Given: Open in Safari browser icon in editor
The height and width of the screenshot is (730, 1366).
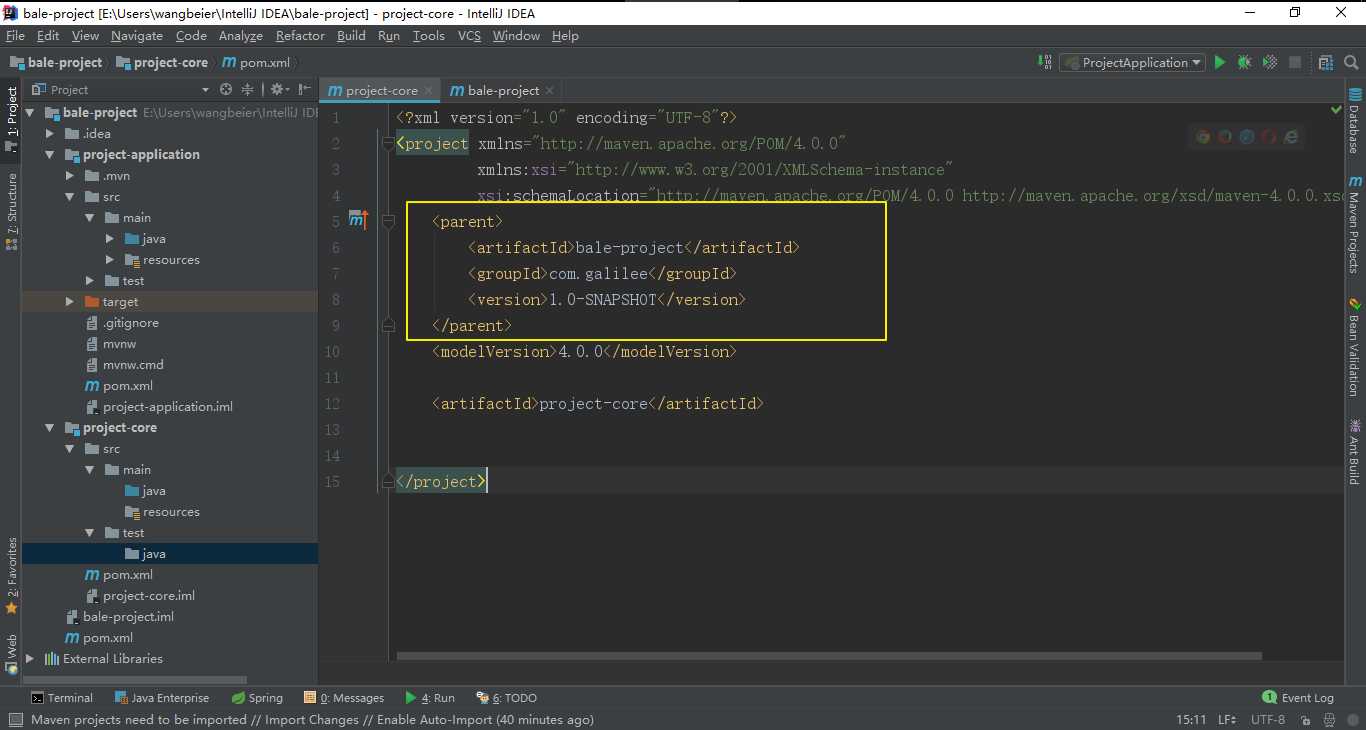Looking at the screenshot, I should [x=1247, y=137].
